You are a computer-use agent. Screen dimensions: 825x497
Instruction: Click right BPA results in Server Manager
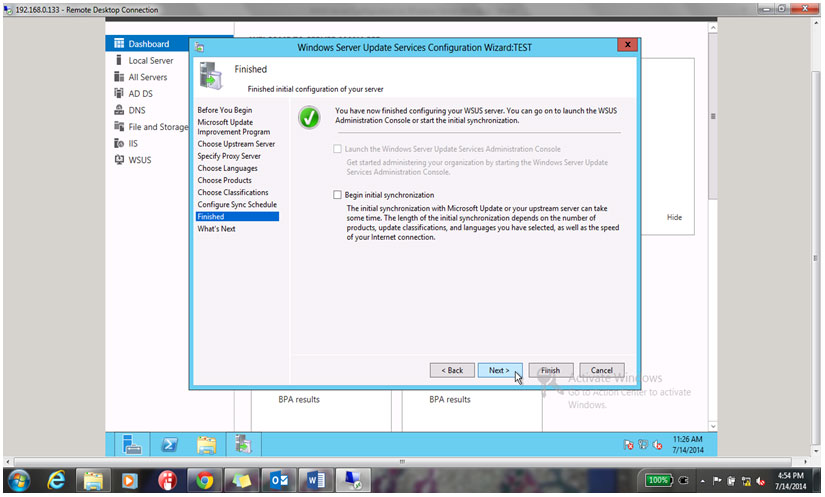point(450,400)
